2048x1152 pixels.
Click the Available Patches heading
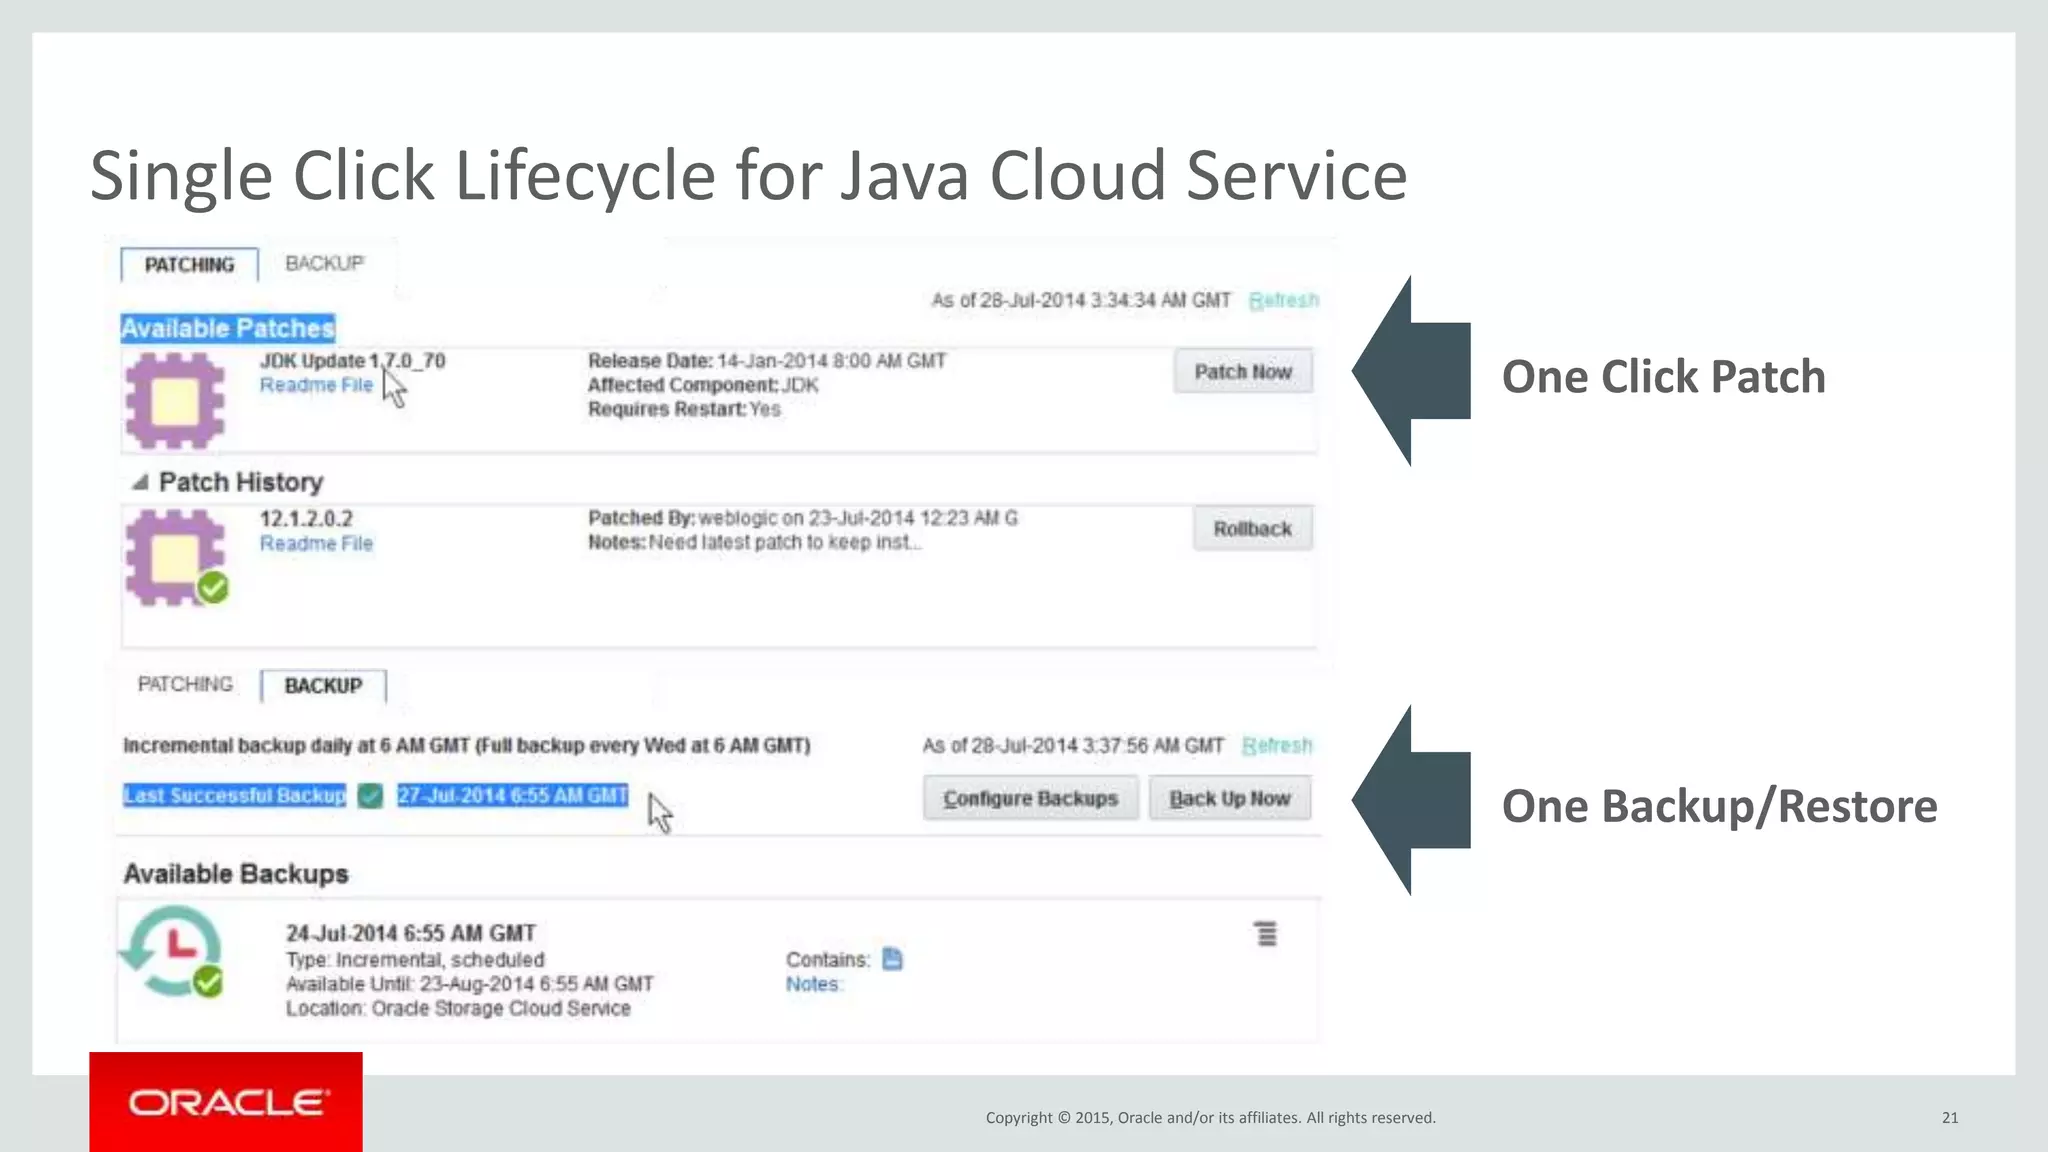[228, 328]
